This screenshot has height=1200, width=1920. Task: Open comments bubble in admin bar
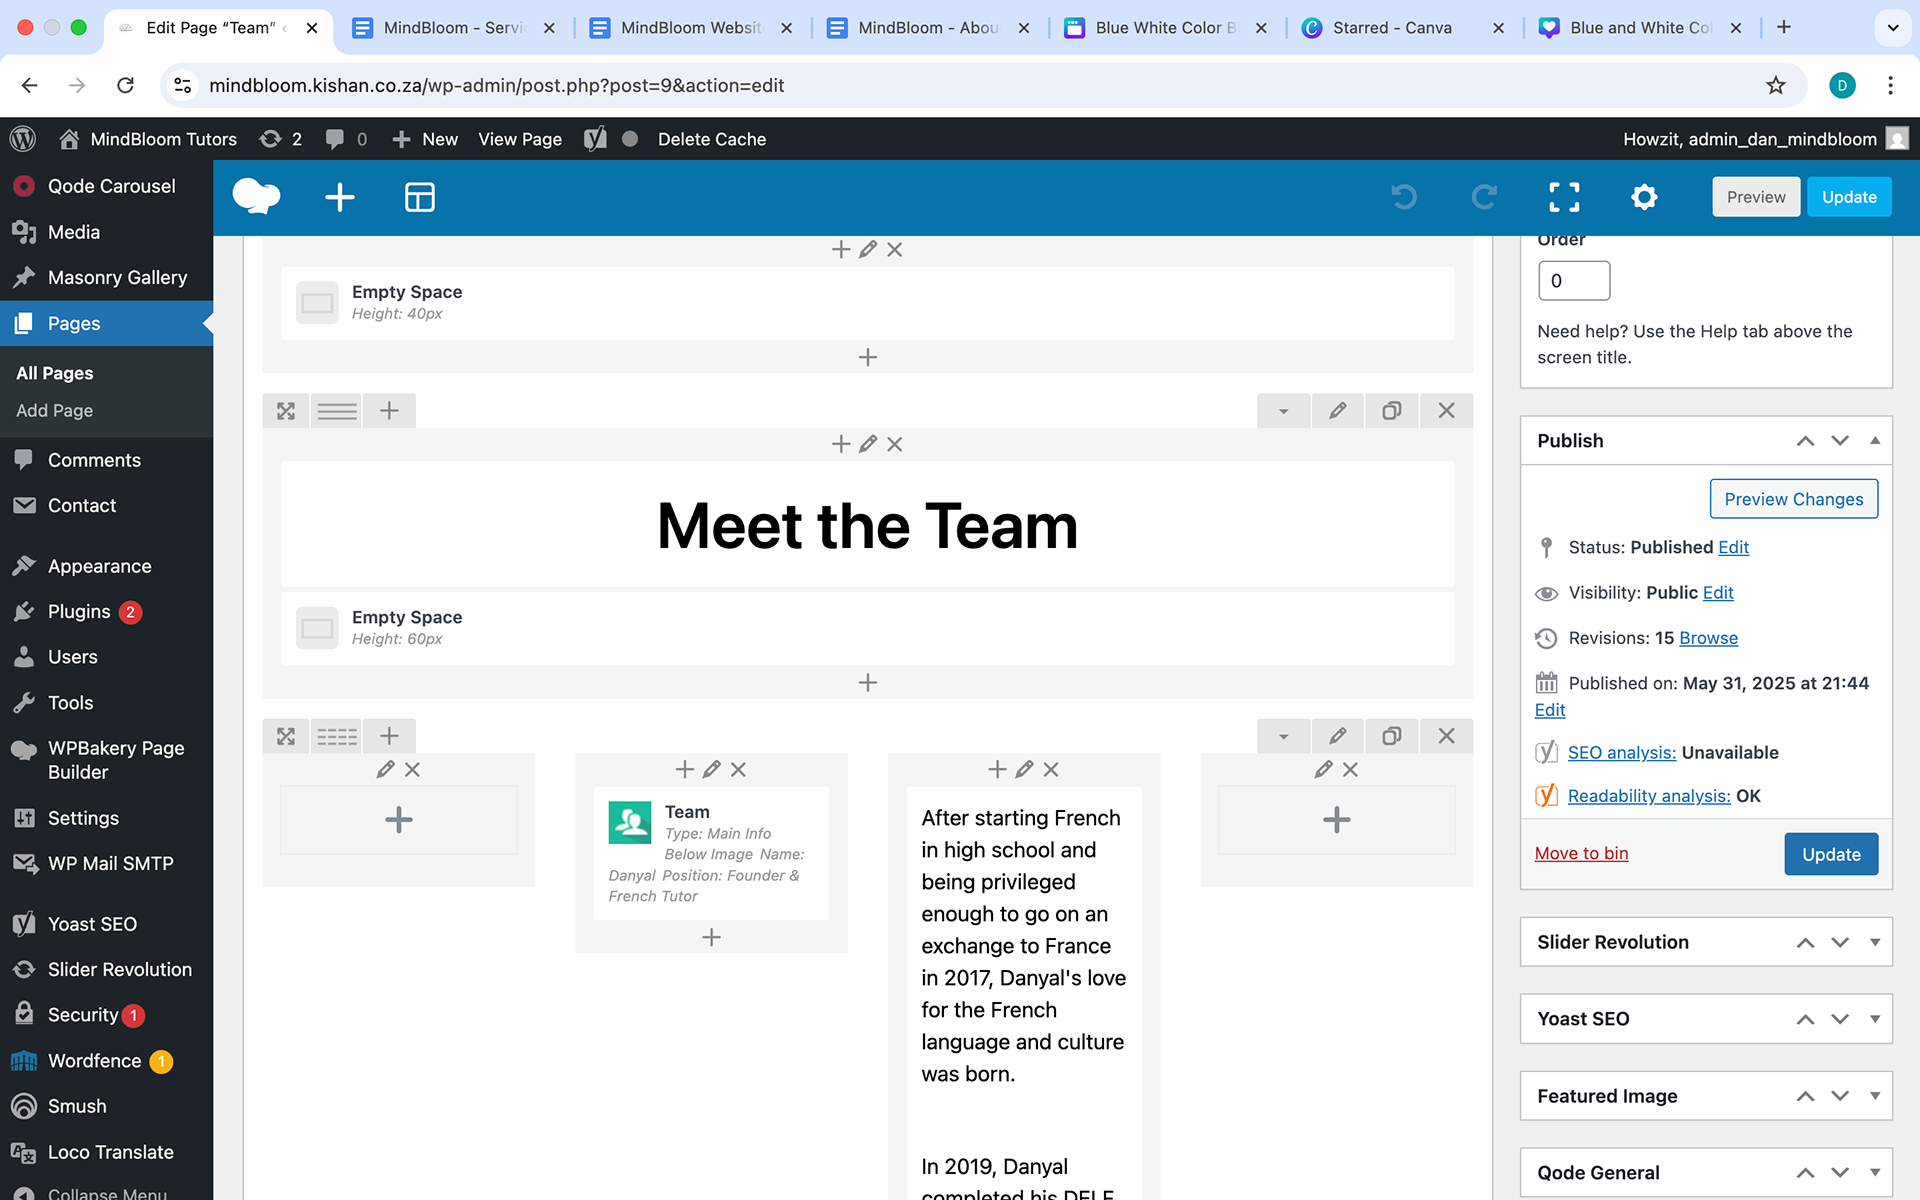pos(346,139)
